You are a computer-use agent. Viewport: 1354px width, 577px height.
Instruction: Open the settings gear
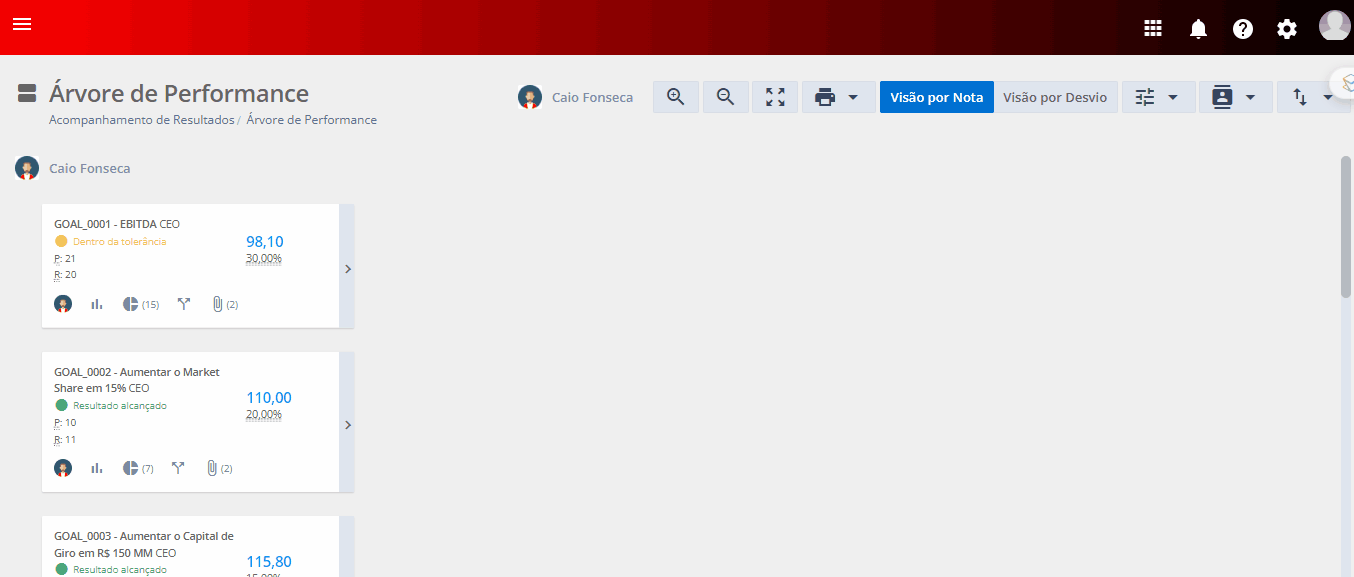[x=1287, y=29]
